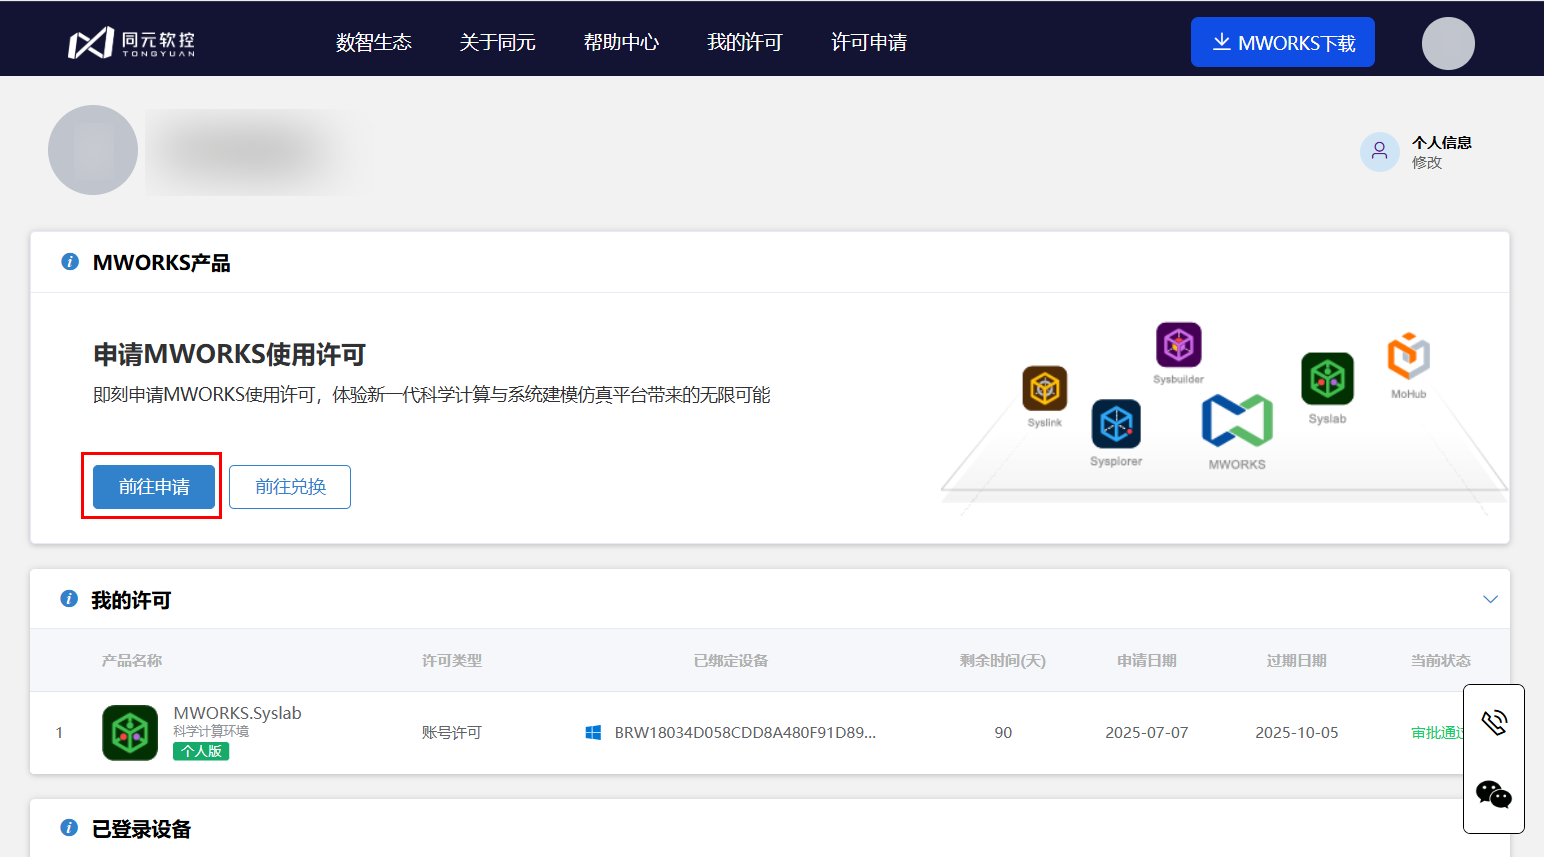Viewport: 1544px width, 857px height.
Task: Click the Sysplorer product icon
Action: click(1116, 424)
